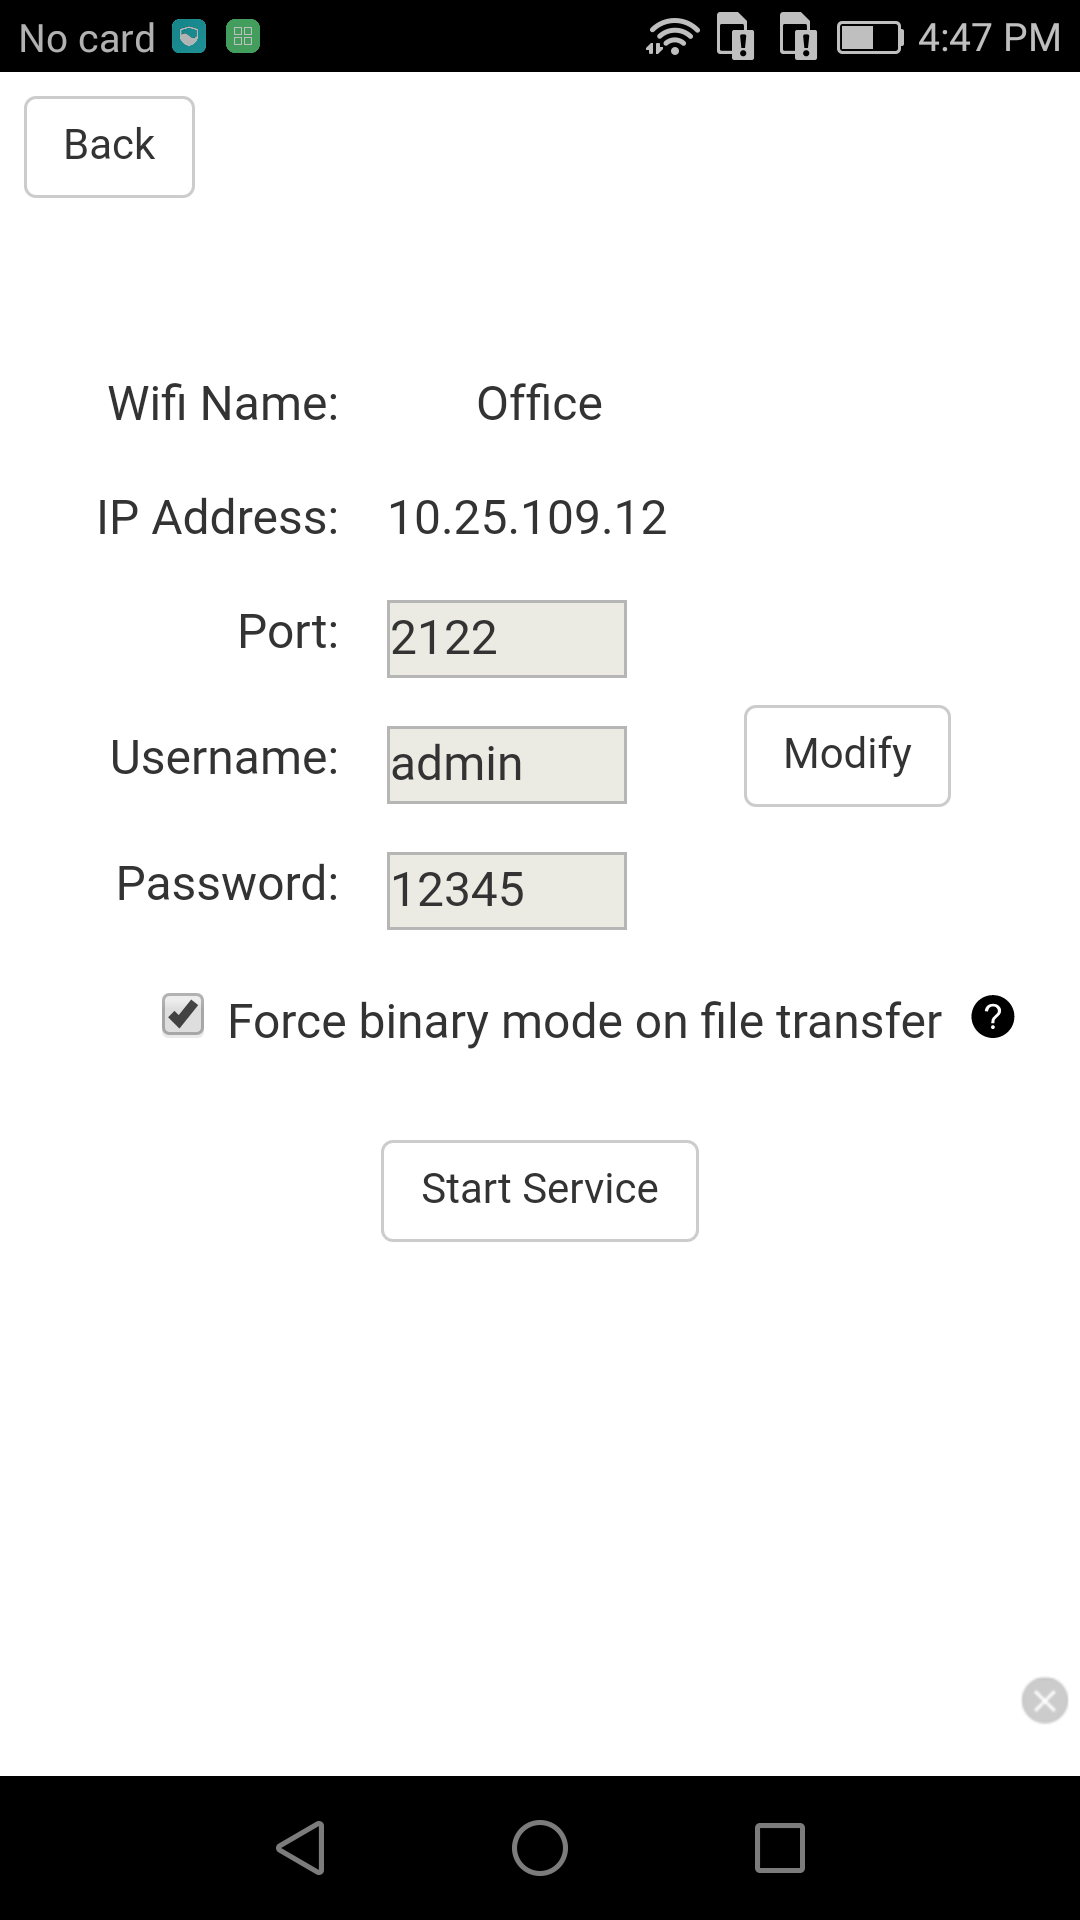Tap the Android back navigation triangle
Image resolution: width=1080 pixels, height=1920 pixels.
300,1847
